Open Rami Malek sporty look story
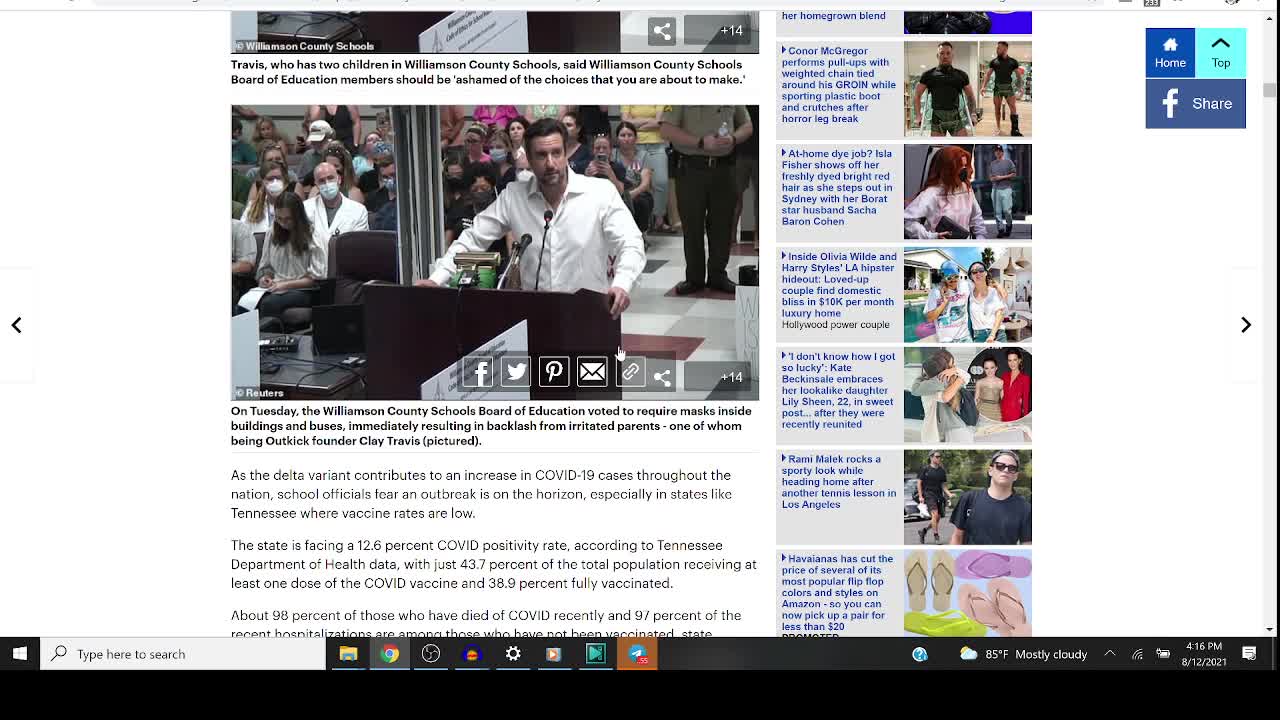The width and height of the screenshot is (1280, 720). (x=838, y=482)
